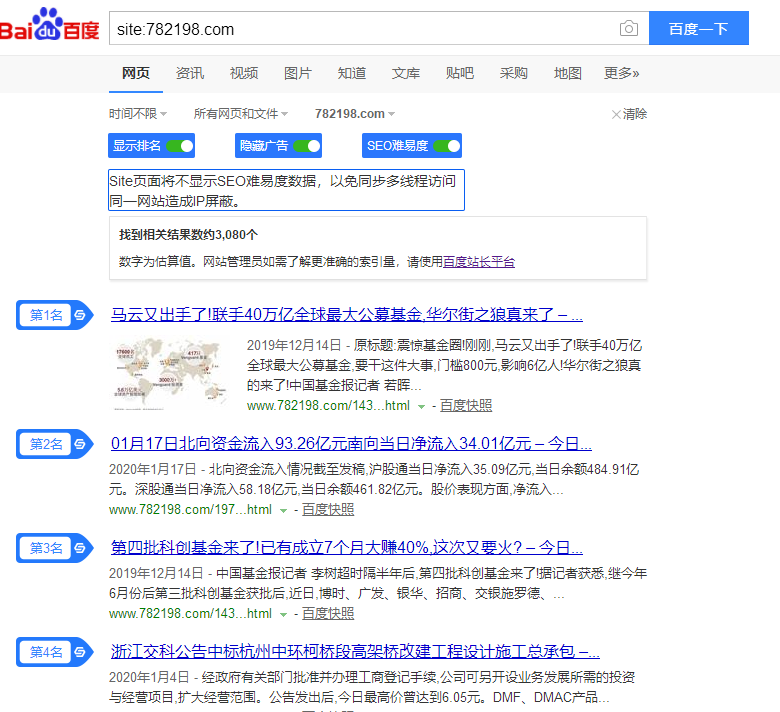Expand arrow beside 197...html result URL
The height and width of the screenshot is (712, 780).
click(283, 510)
